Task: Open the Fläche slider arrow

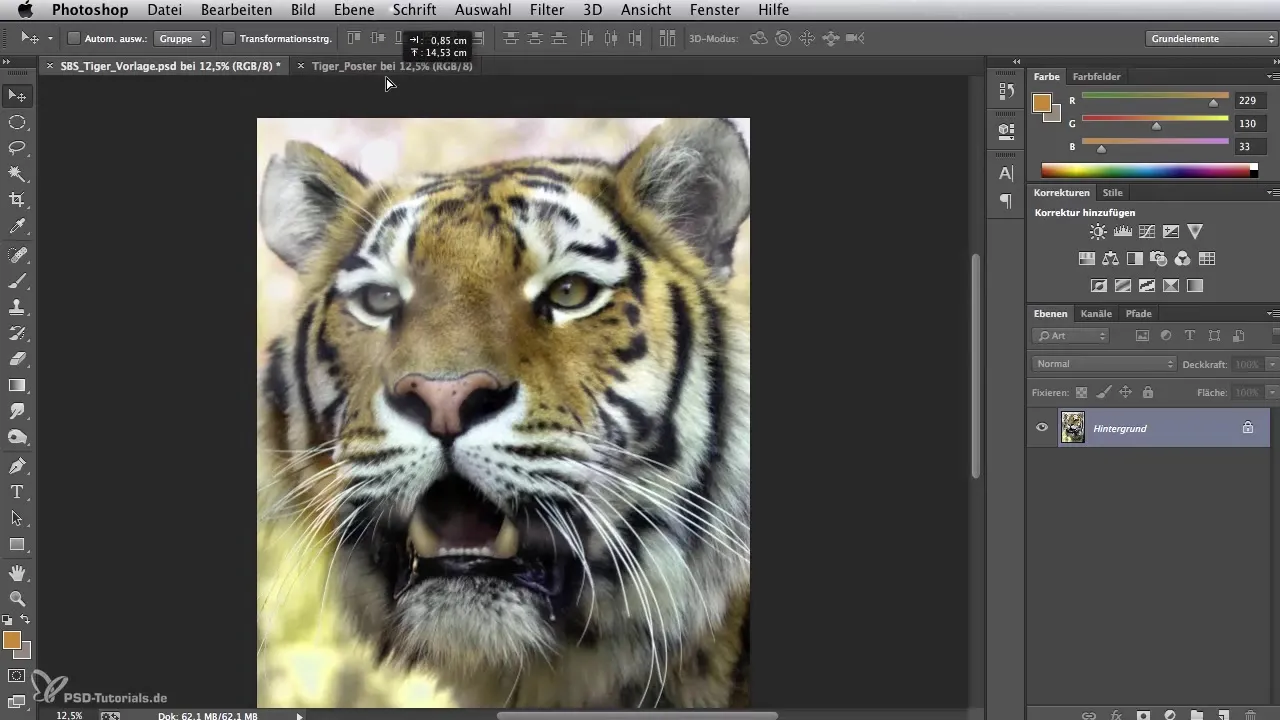Action: 1272,393
